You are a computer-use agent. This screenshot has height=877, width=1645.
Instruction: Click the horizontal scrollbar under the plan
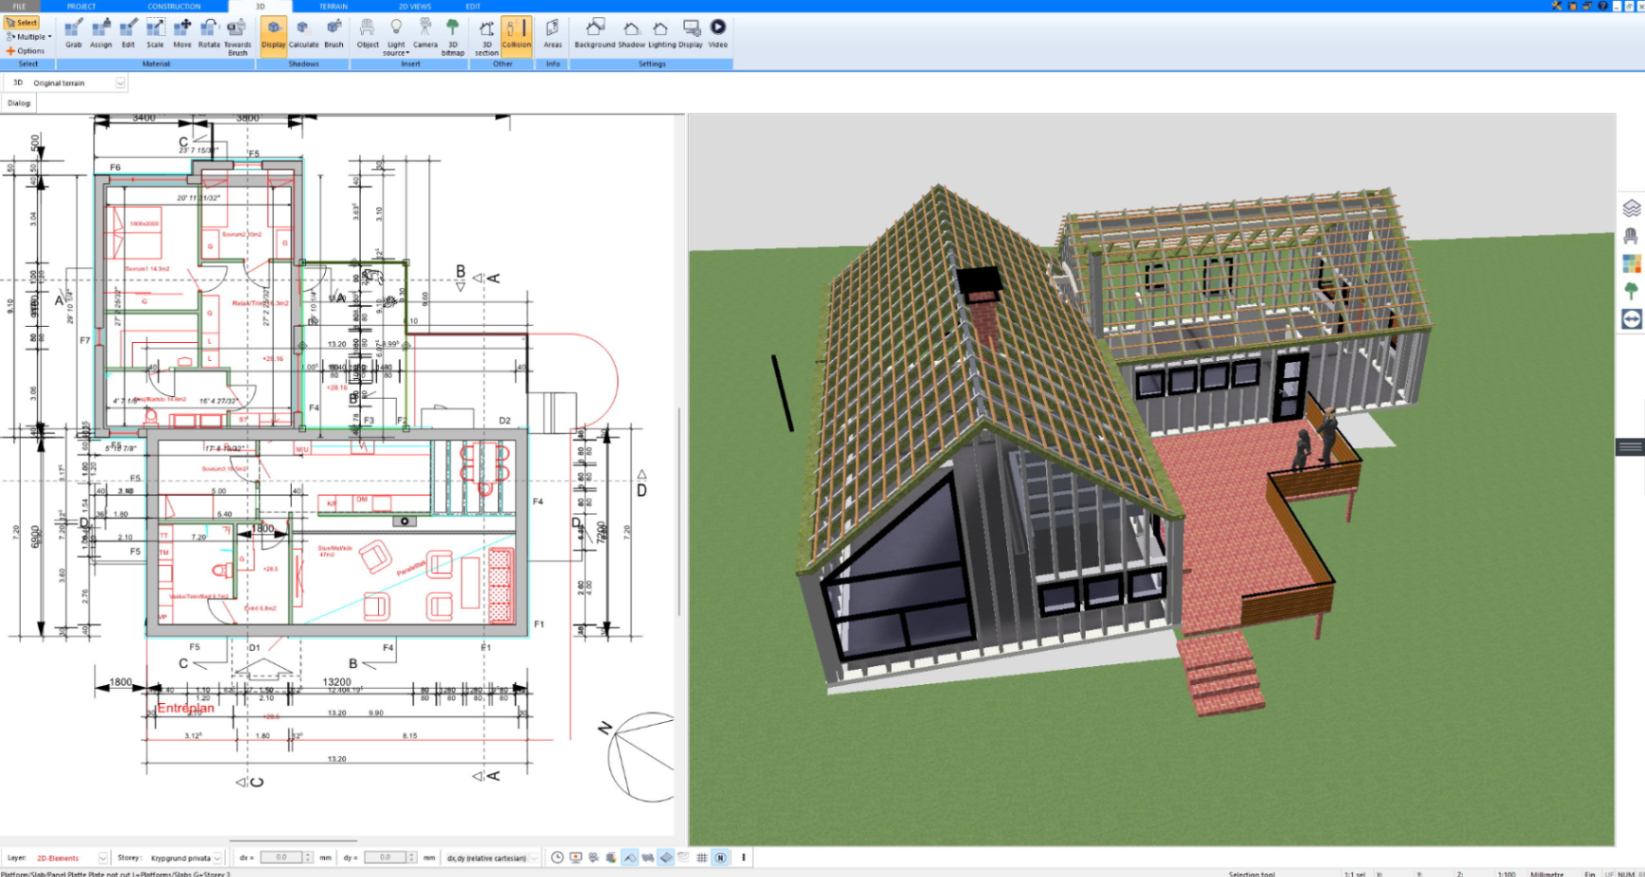[293, 841]
